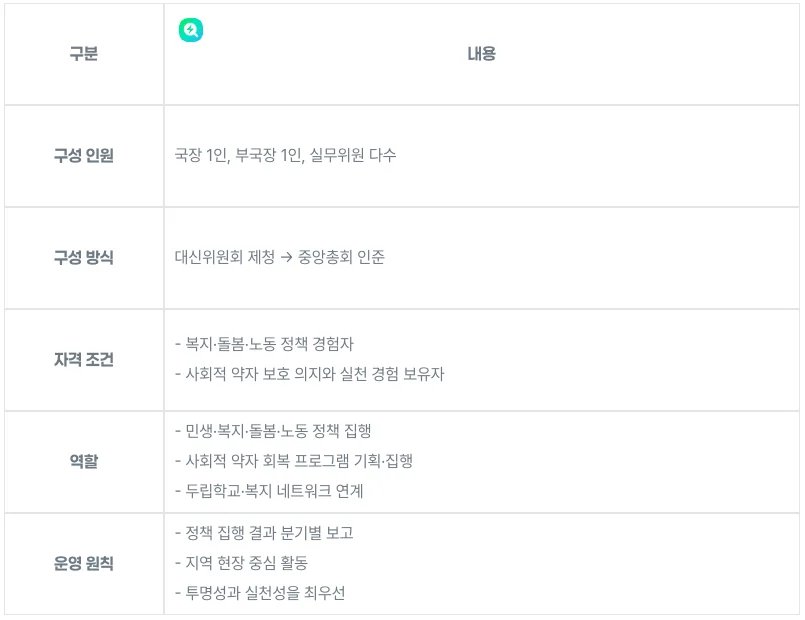Select the 역할 row label
Screen dimensions: 805x620
84,462
